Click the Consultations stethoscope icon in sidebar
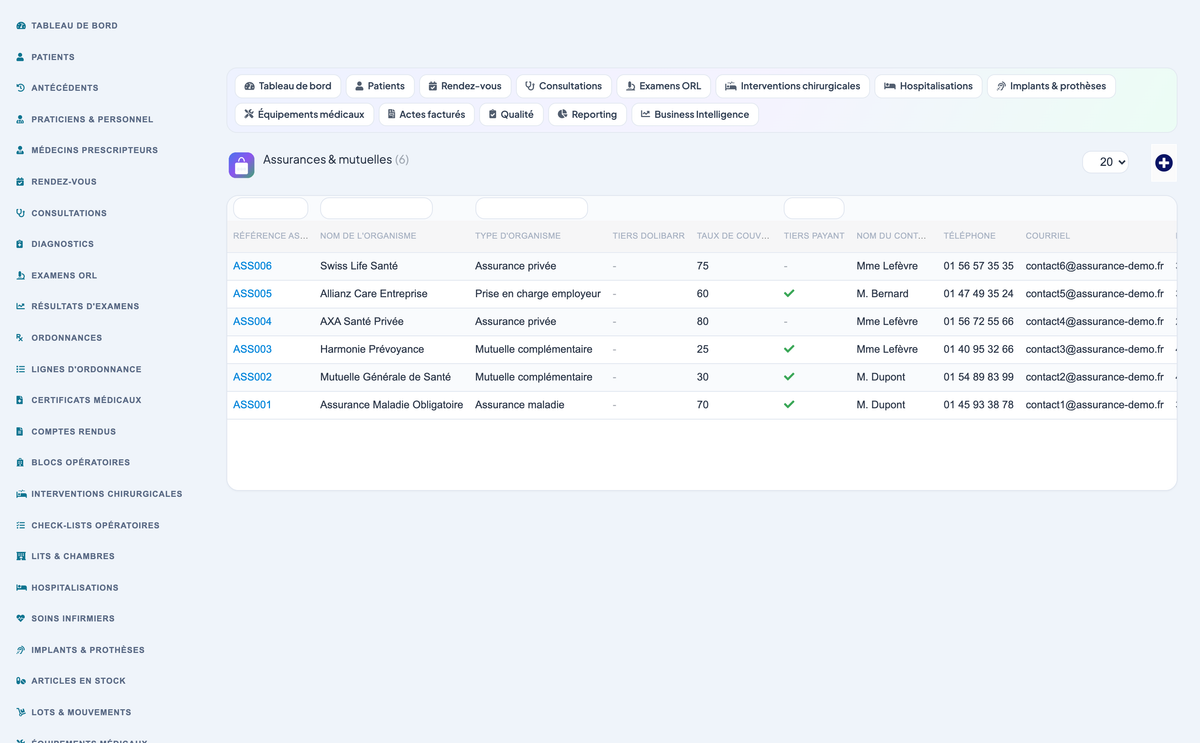1200x743 pixels. (21, 213)
